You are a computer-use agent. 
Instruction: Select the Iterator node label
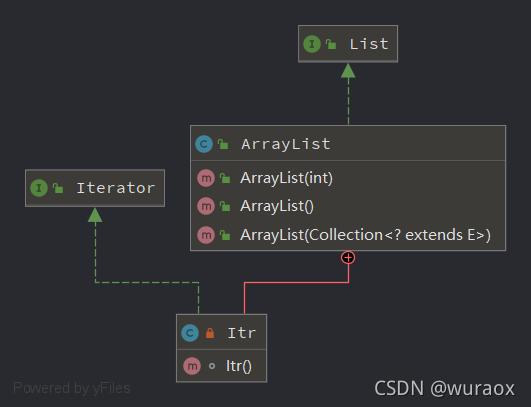point(115,188)
